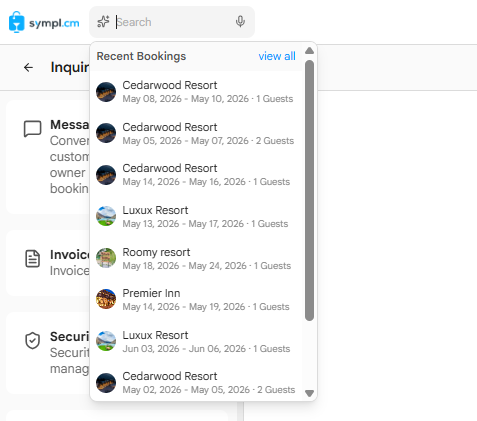
Task: Open the Invoice document icon
Action: [x=33, y=259]
